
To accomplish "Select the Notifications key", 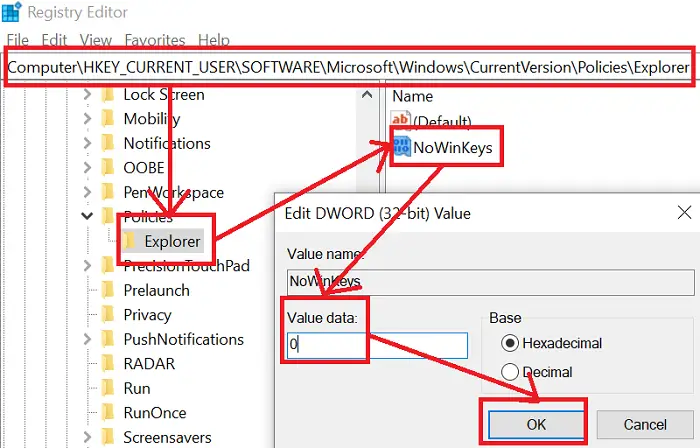I will pyautogui.click(x=167, y=143).
